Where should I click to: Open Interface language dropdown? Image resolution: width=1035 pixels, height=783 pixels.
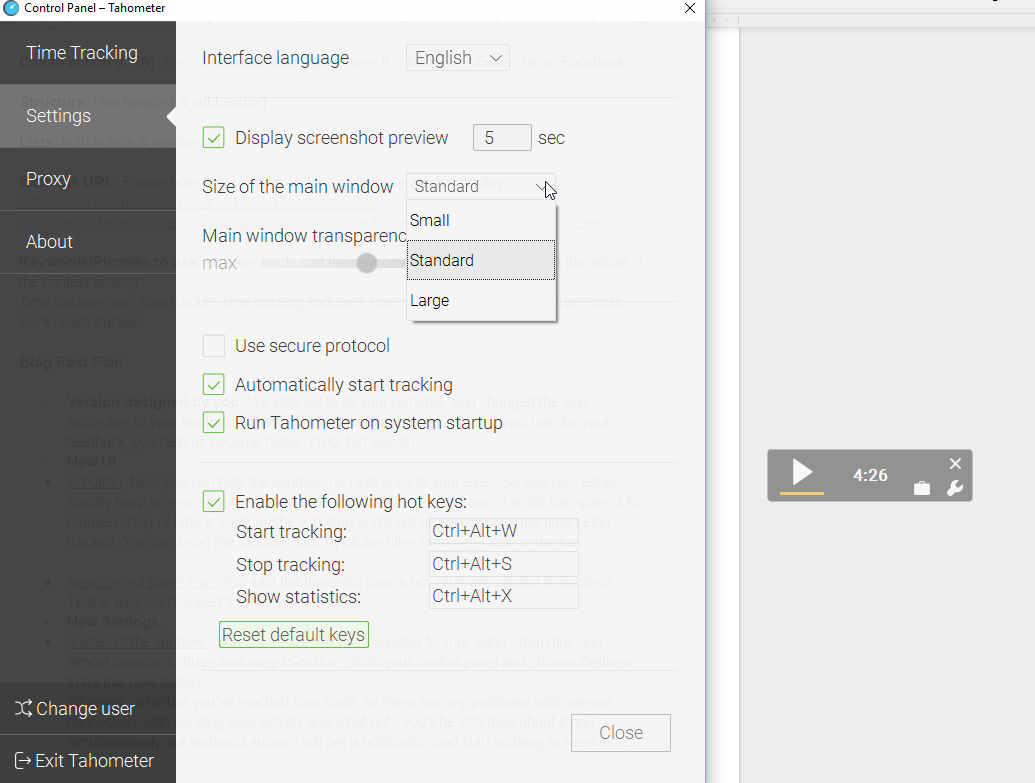click(x=457, y=58)
